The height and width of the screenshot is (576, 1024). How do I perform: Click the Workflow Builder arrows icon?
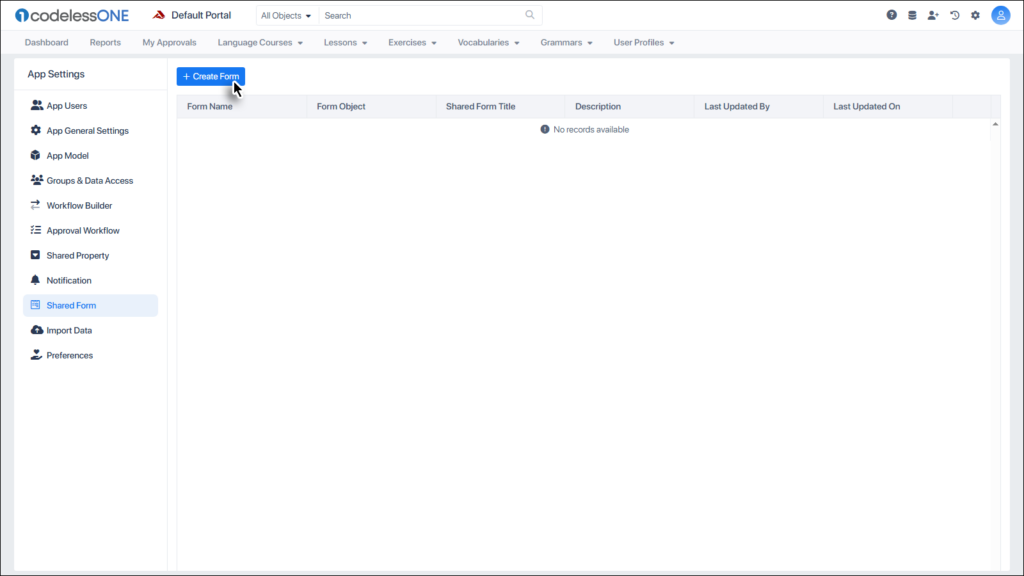pos(35,205)
